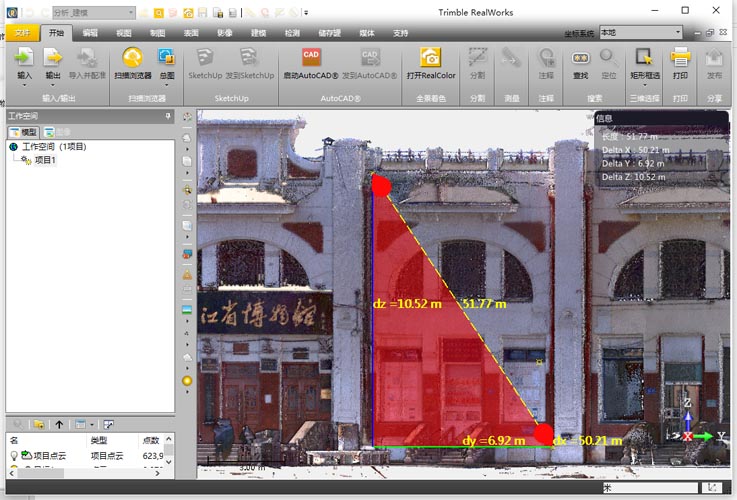
Task: Click the 发布 publish icon
Action: [714, 57]
